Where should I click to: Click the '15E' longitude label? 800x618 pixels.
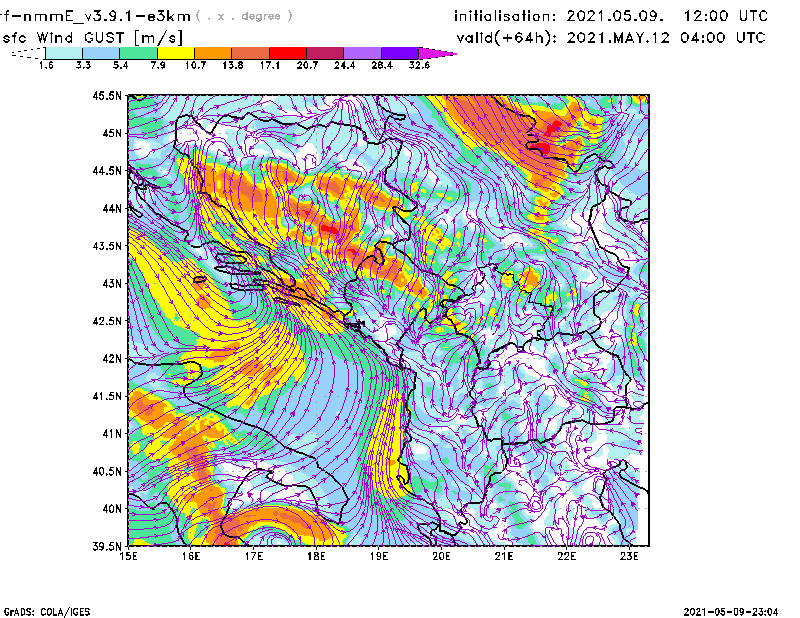[x=128, y=556]
